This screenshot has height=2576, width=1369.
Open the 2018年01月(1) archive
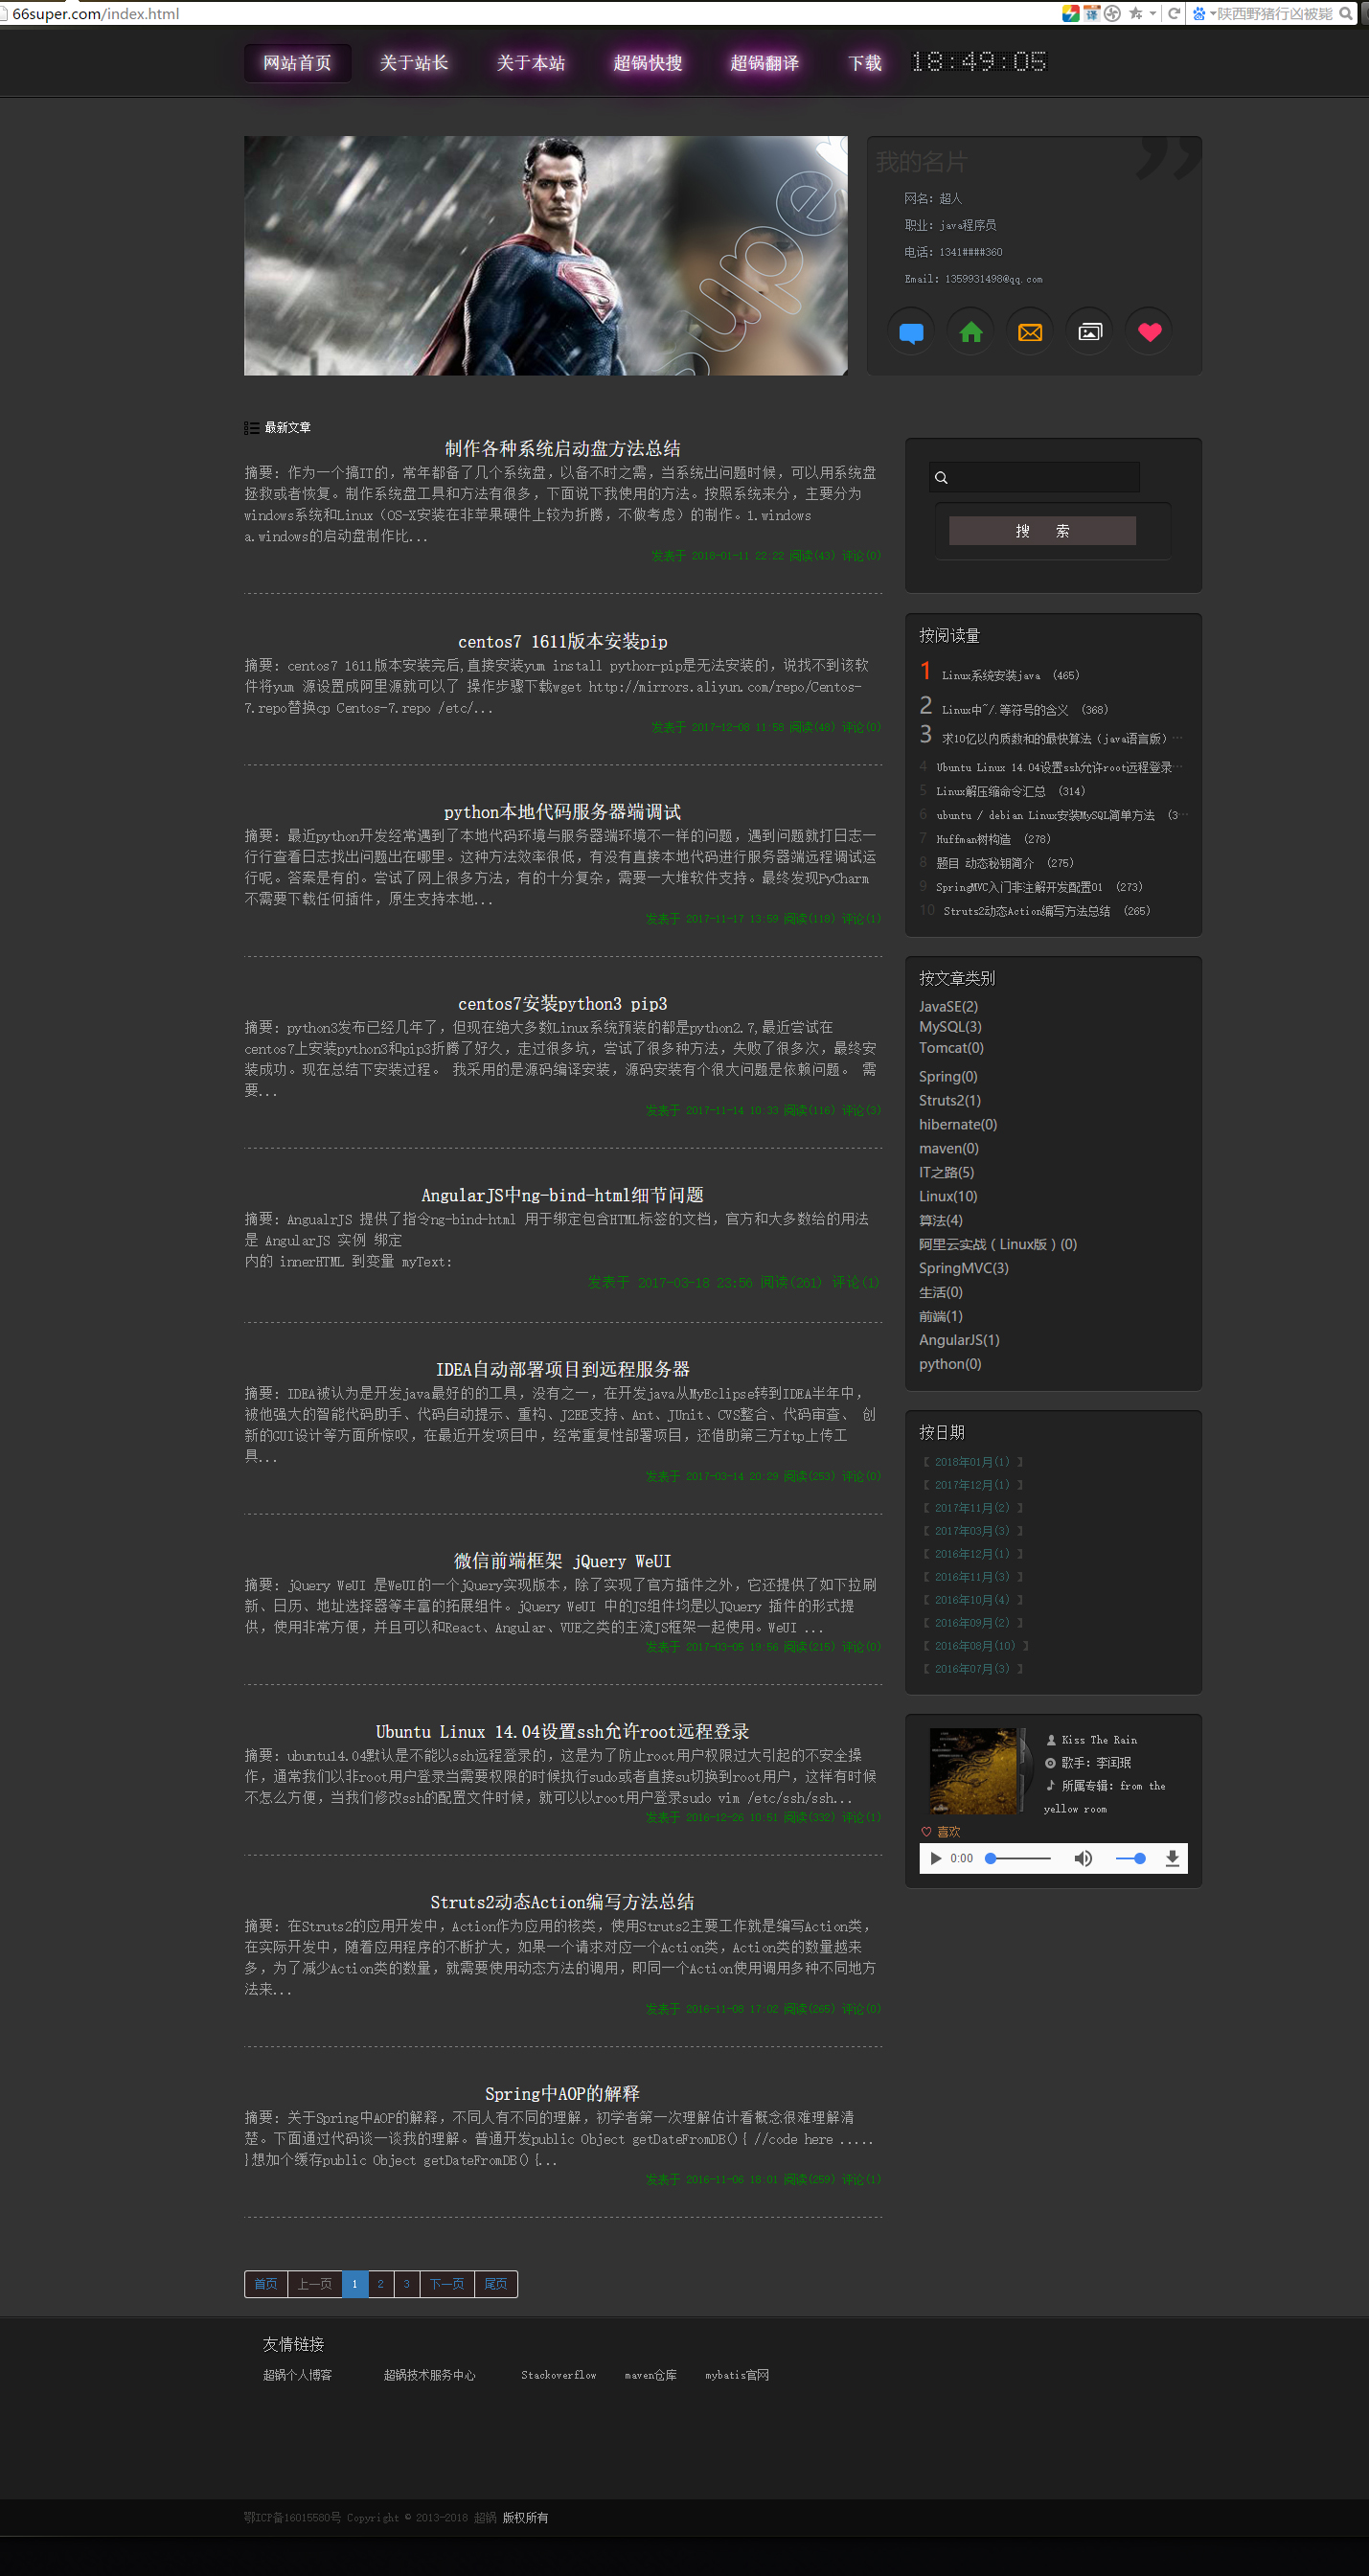pyautogui.click(x=972, y=1462)
